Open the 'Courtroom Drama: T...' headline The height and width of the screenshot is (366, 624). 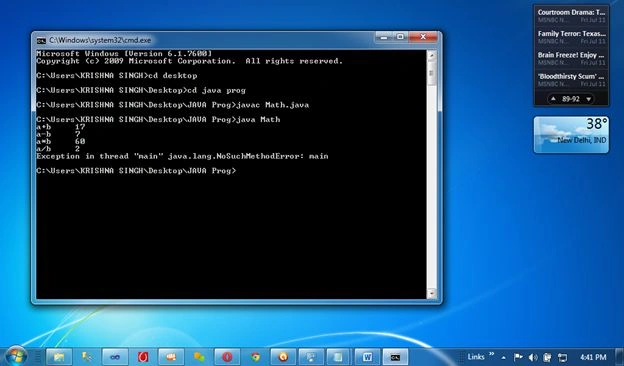(571, 12)
